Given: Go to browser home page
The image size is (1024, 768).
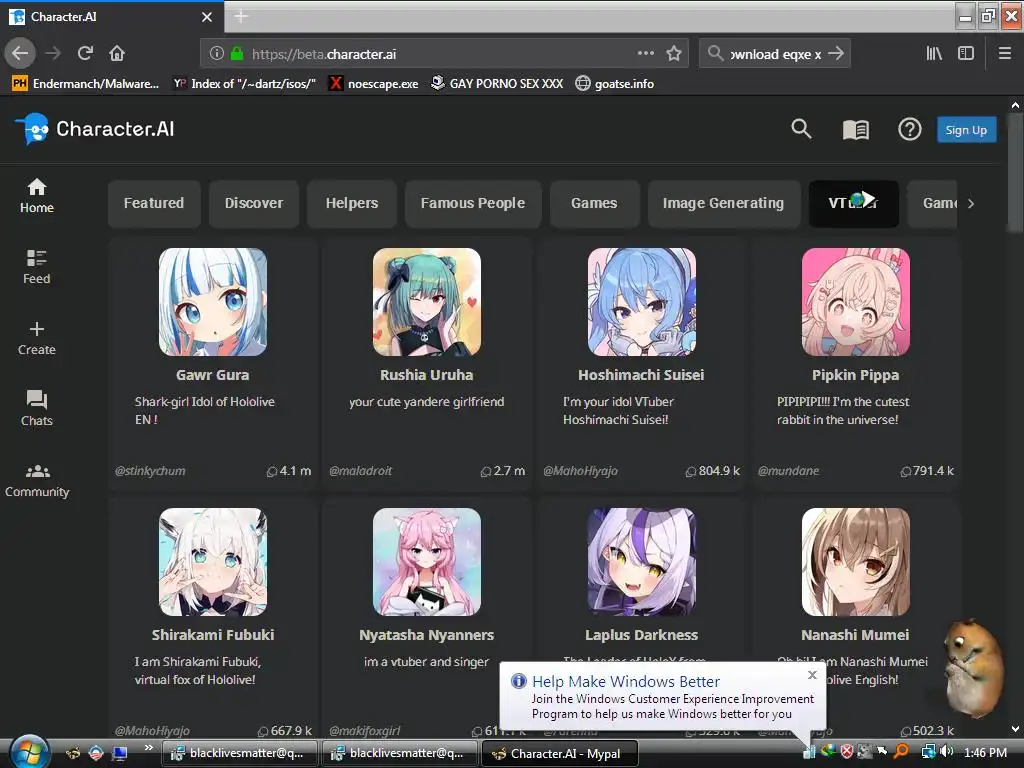Looking at the screenshot, I should tap(117, 54).
